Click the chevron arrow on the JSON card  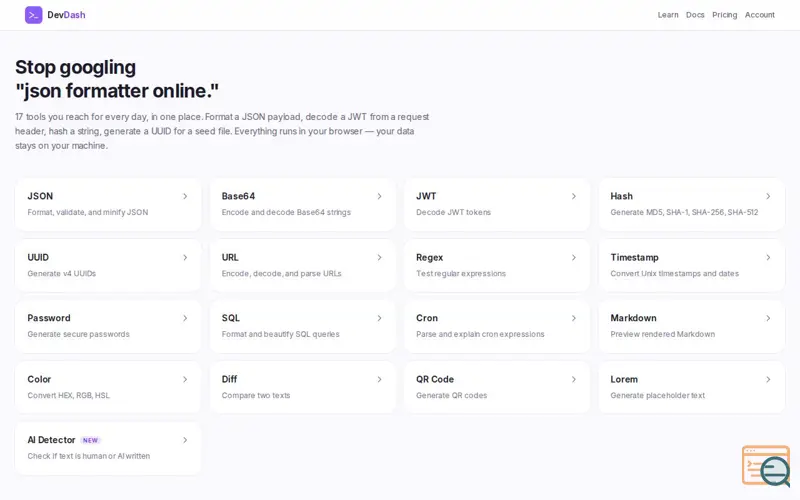(185, 196)
